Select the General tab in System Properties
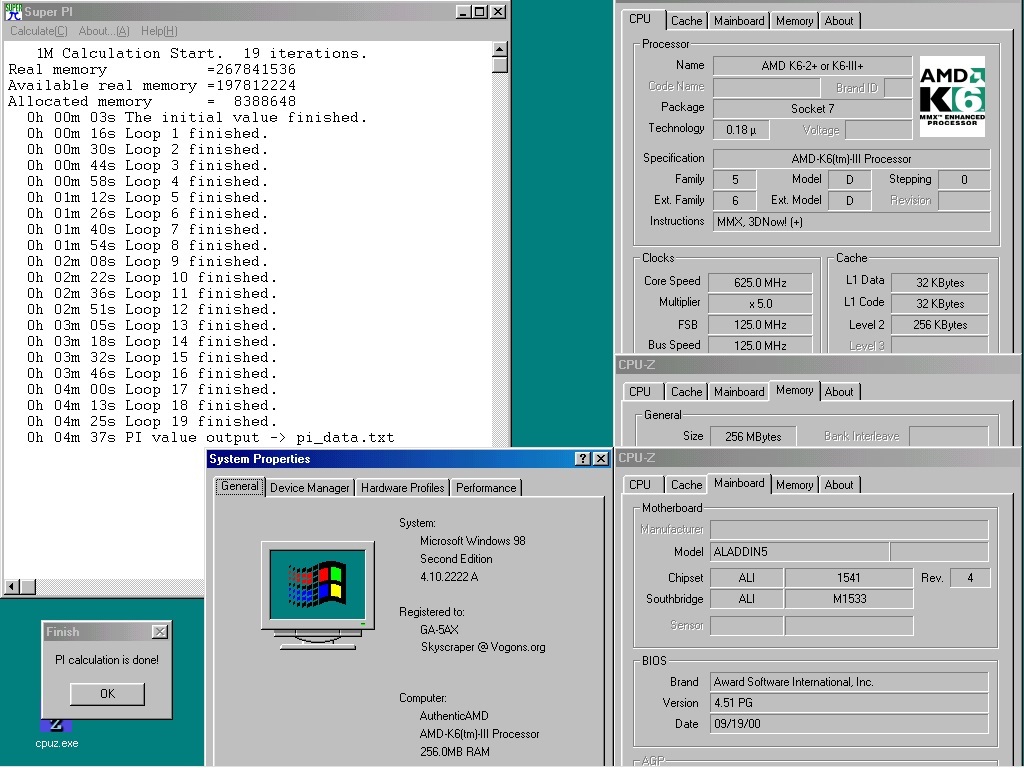Image resolution: width=1024 pixels, height=768 pixels. click(x=240, y=487)
